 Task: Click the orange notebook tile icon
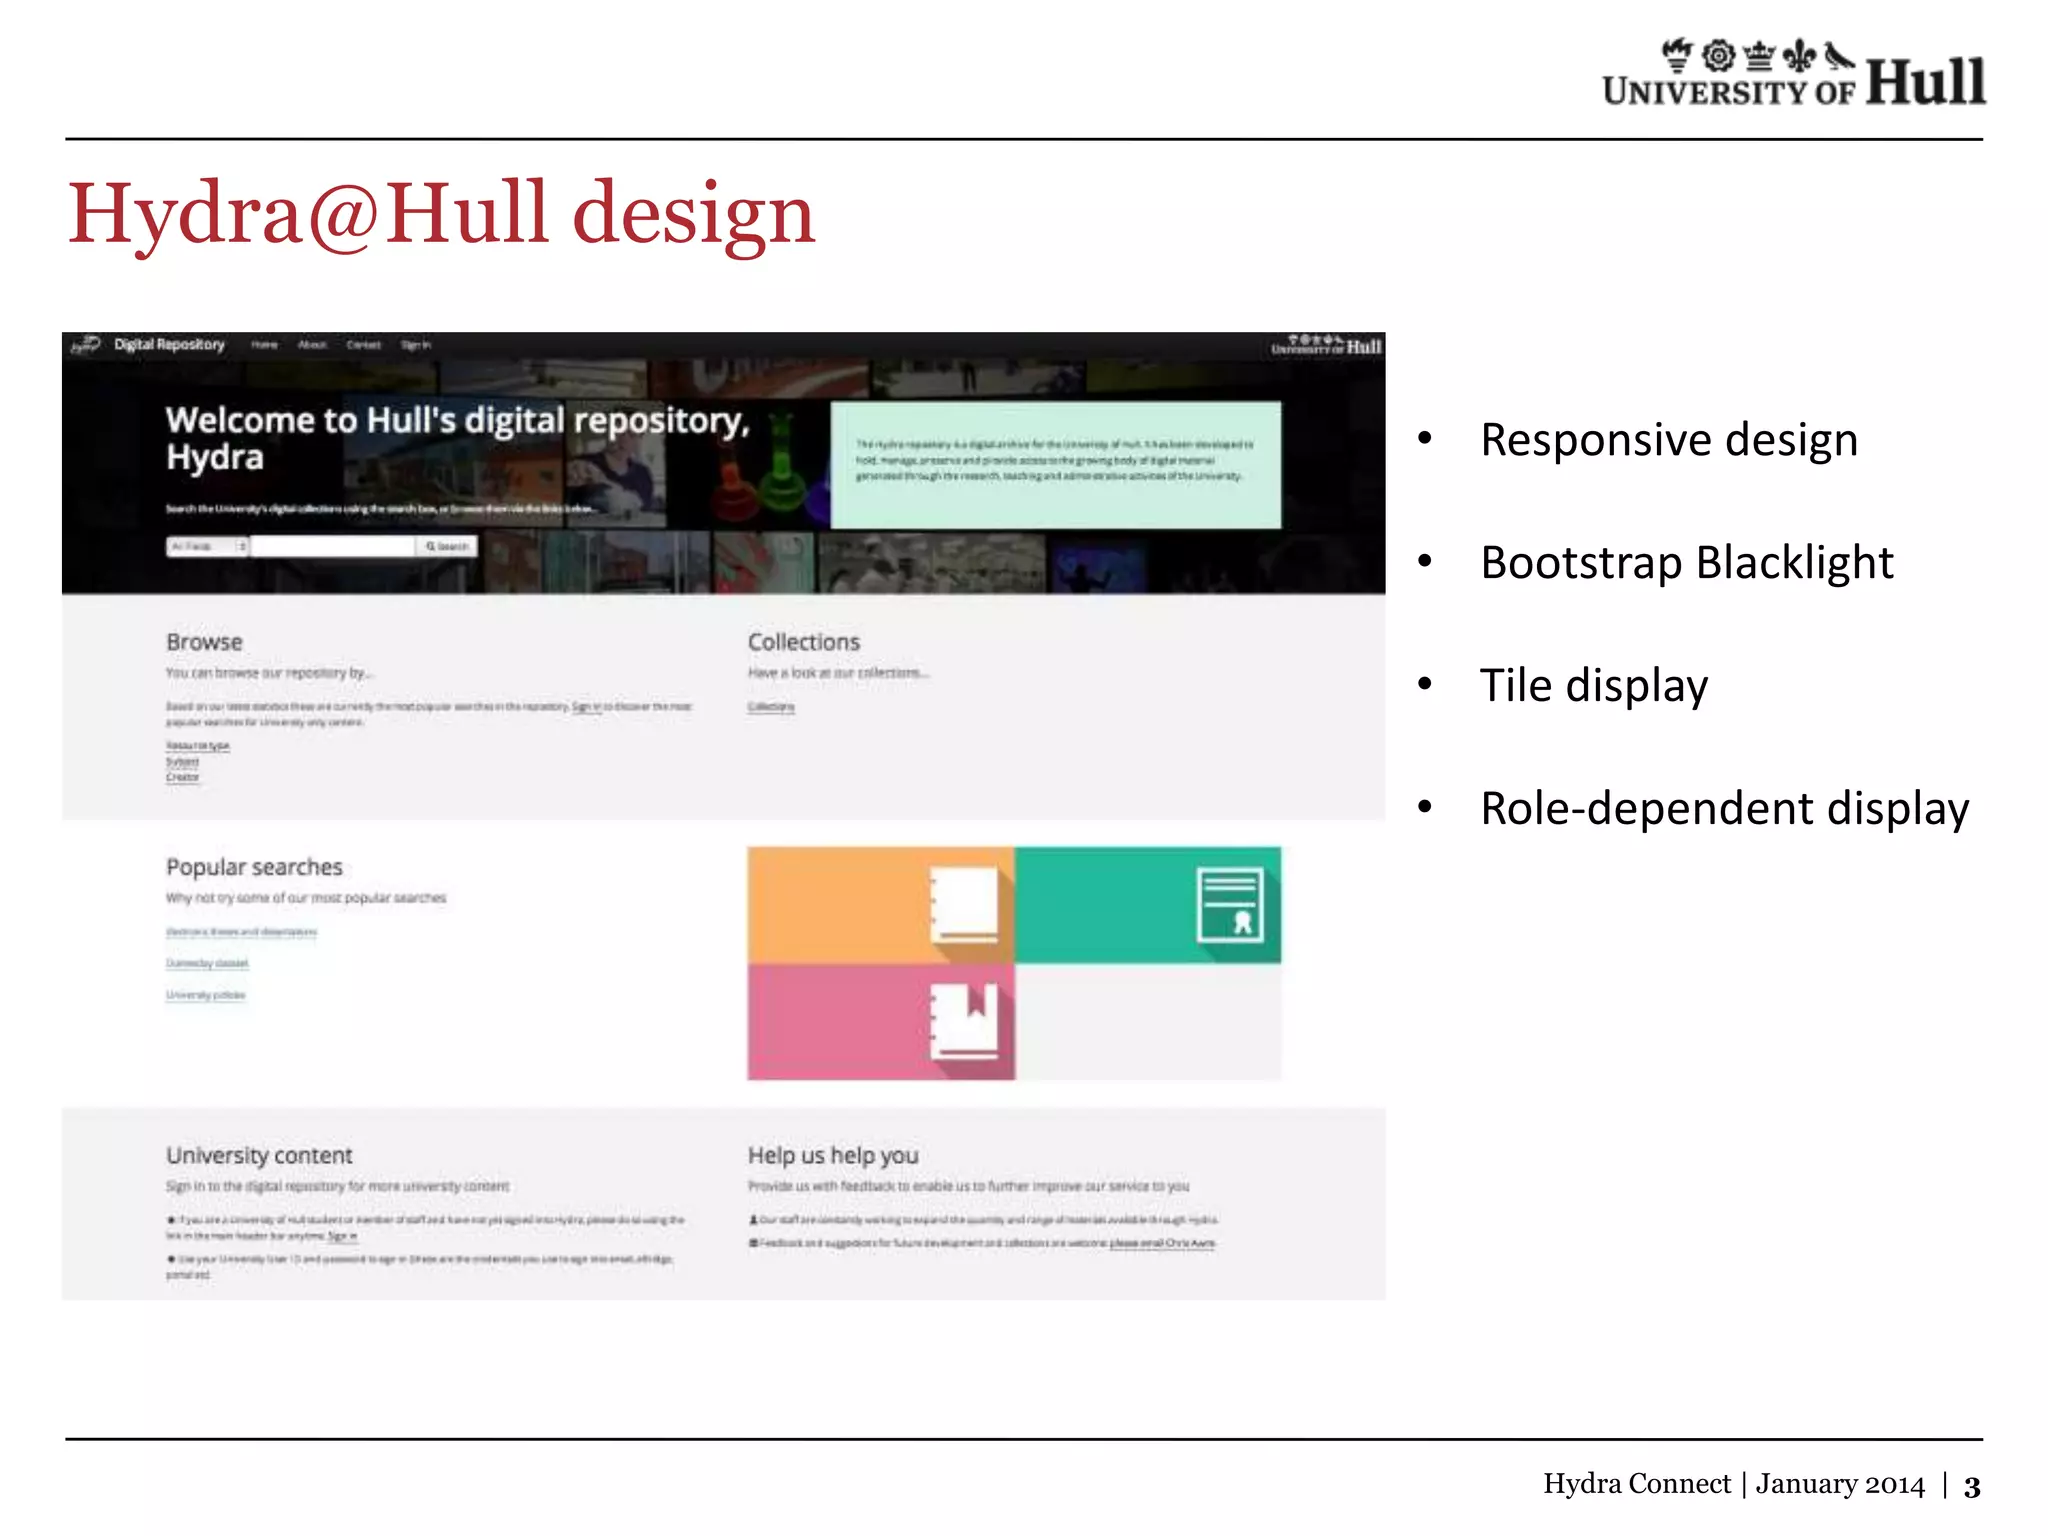pos(964,905)
